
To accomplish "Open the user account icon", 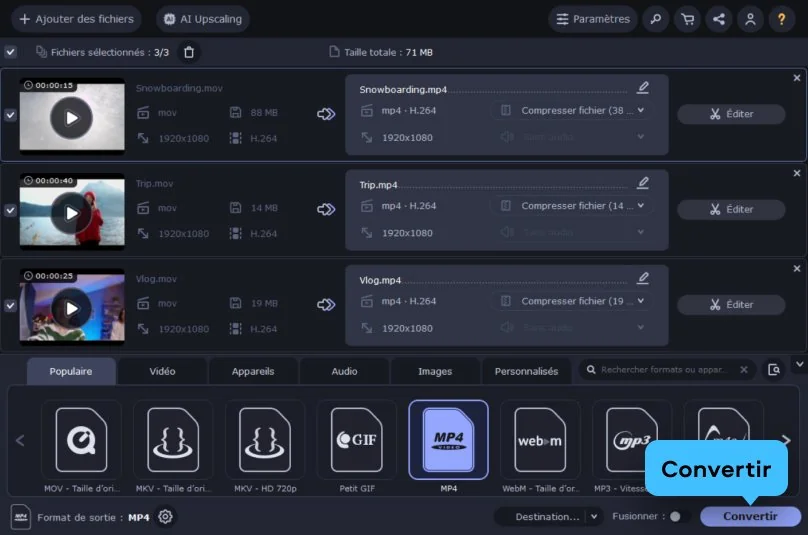I will tap(748, 19).
